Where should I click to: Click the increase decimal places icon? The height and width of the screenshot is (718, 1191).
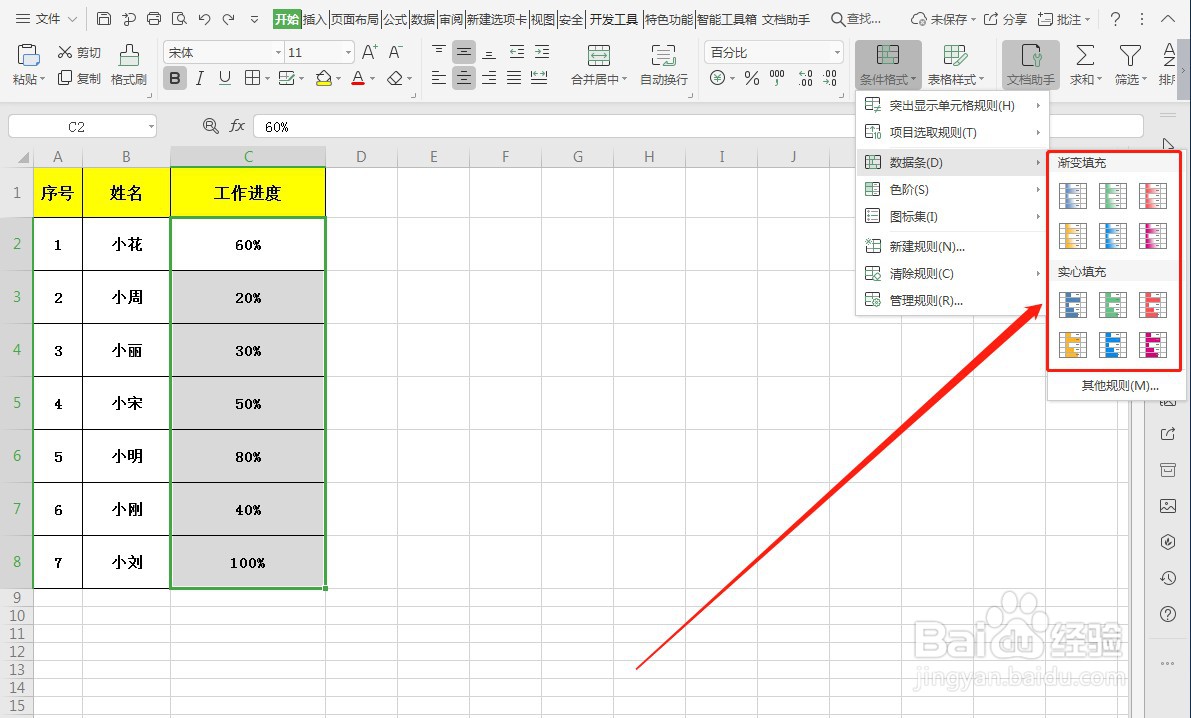click(805, 78)
